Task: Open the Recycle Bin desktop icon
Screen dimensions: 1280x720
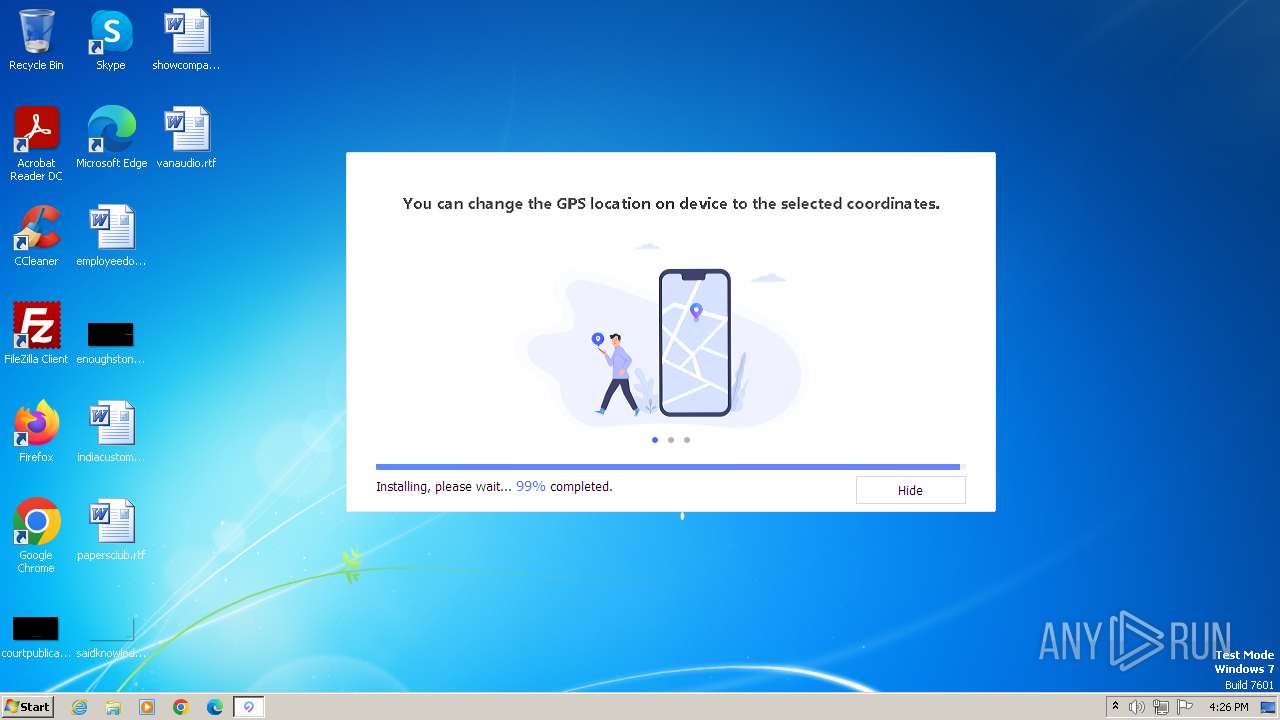Action: [x=36, y=40]
